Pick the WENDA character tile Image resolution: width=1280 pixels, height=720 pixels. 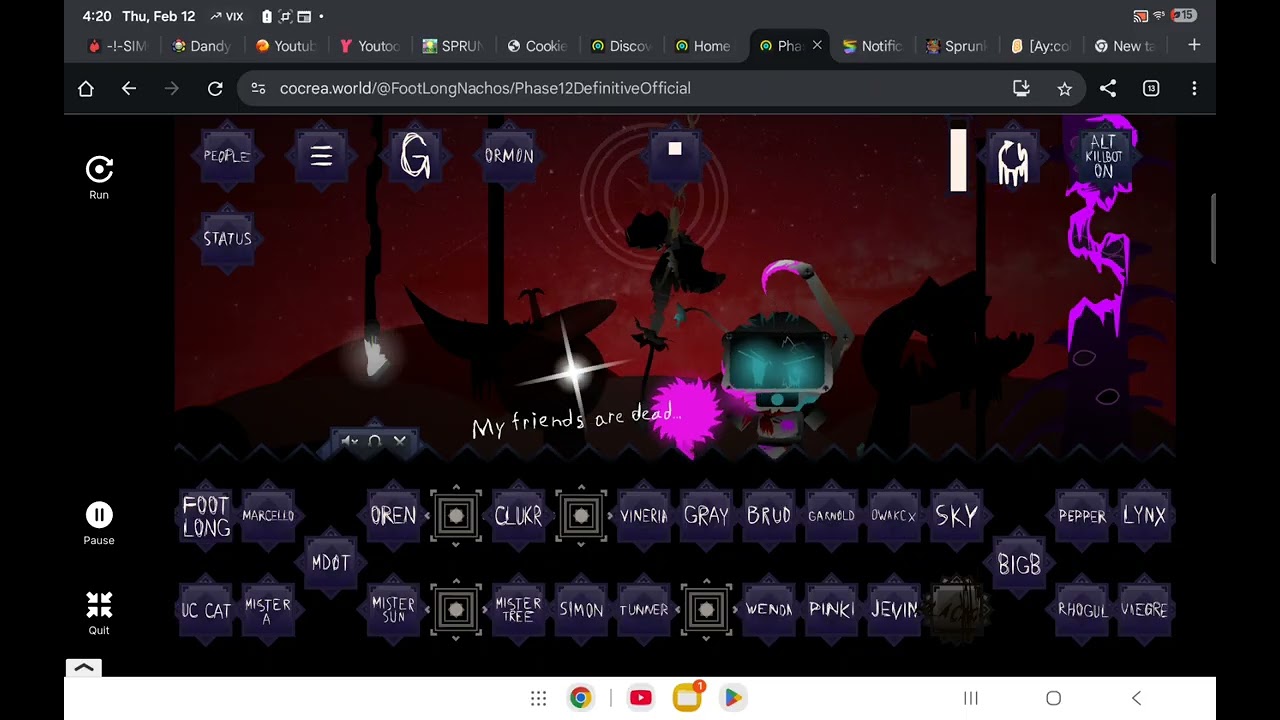click(768, 610)
